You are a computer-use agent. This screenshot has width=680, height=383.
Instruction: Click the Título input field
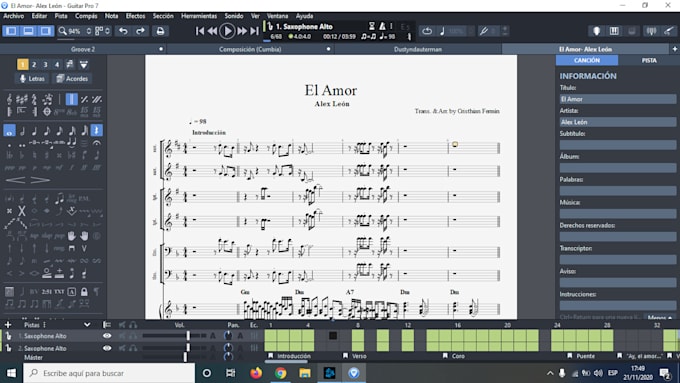(x=618, y=99)
